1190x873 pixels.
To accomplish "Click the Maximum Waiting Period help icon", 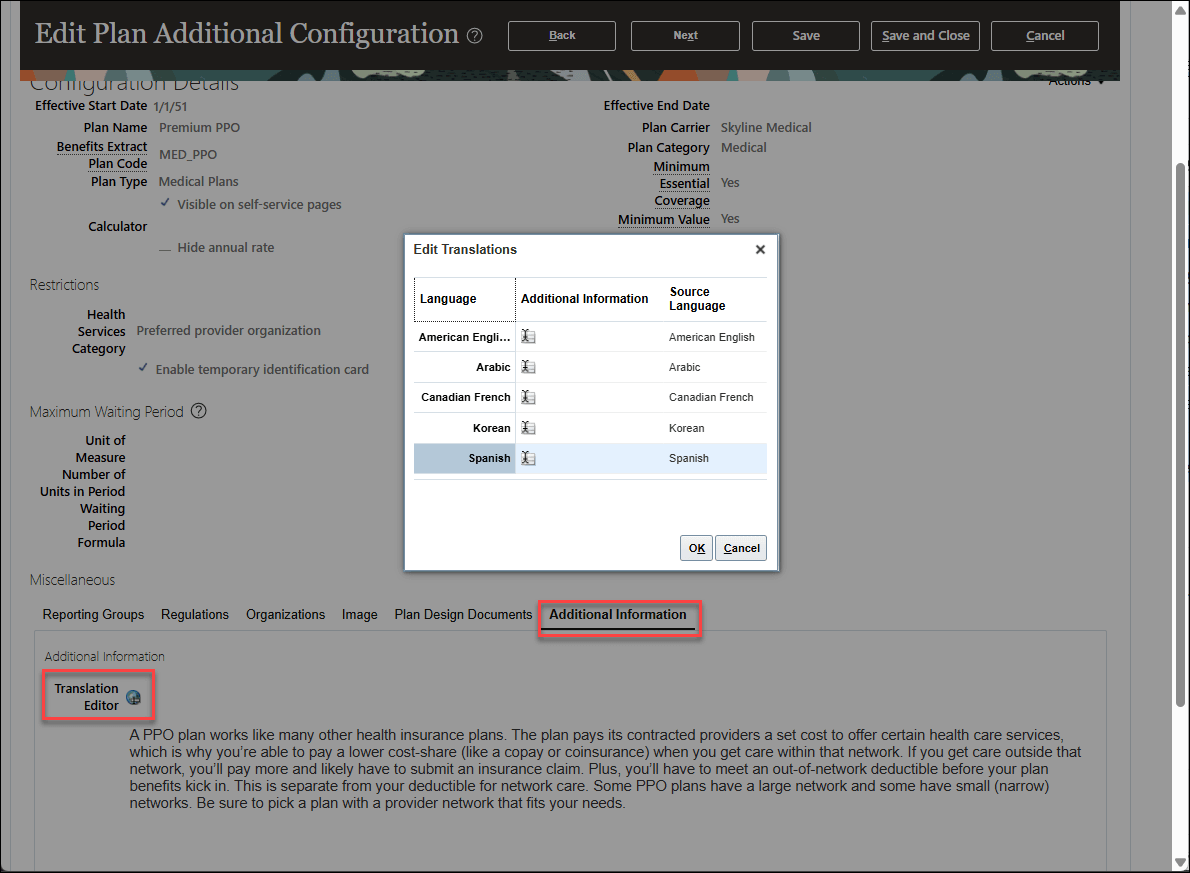I will [198, 410].
